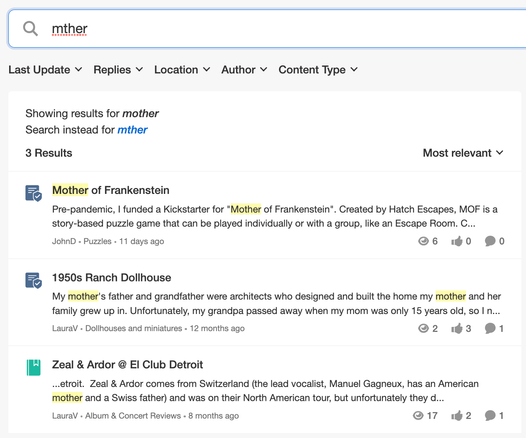Click the verified document icon beside Mother of Frankenstein
The width and height of the screenshot is (526, 438).
click(34, 193)
